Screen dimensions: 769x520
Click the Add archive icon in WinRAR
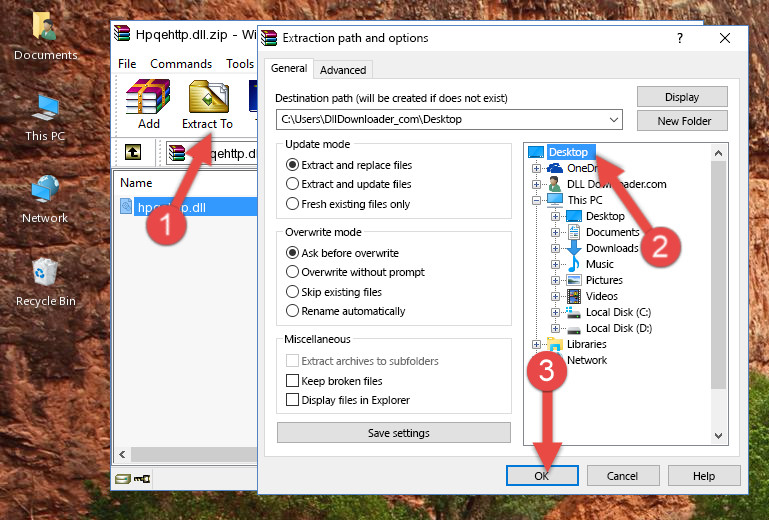coord(148,97)
